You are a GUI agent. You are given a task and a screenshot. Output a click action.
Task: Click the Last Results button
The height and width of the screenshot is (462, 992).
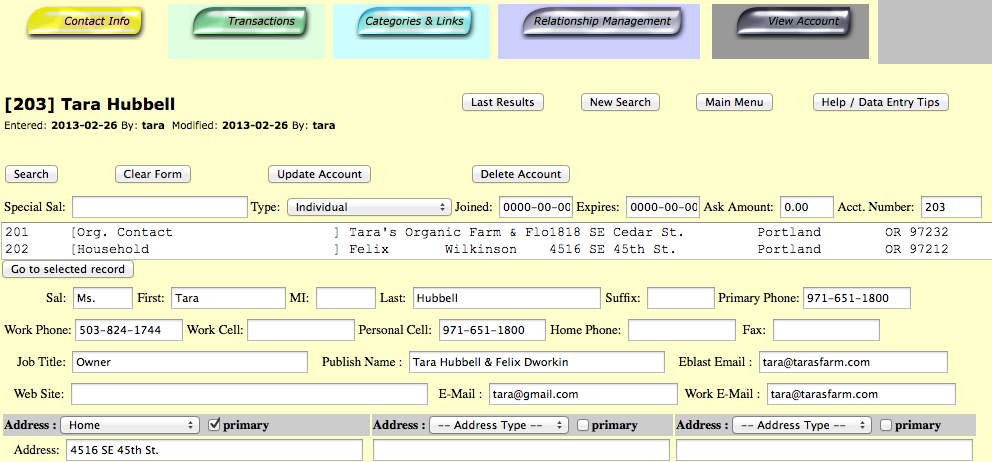coord(503,102)
